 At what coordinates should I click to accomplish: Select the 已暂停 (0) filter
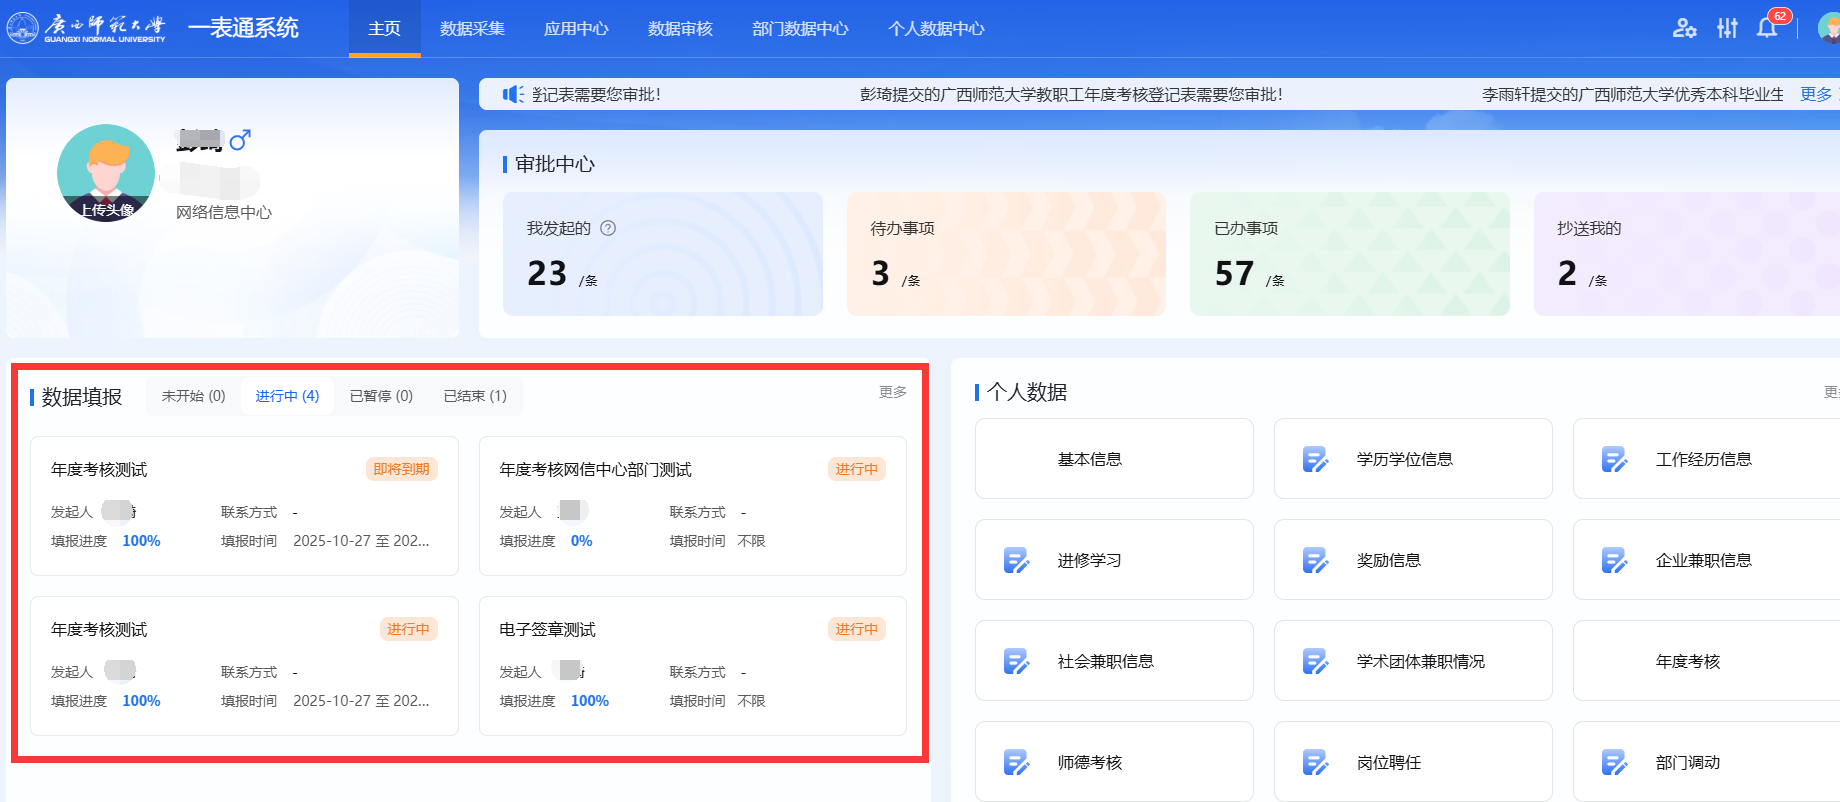[x=381, y=396]
